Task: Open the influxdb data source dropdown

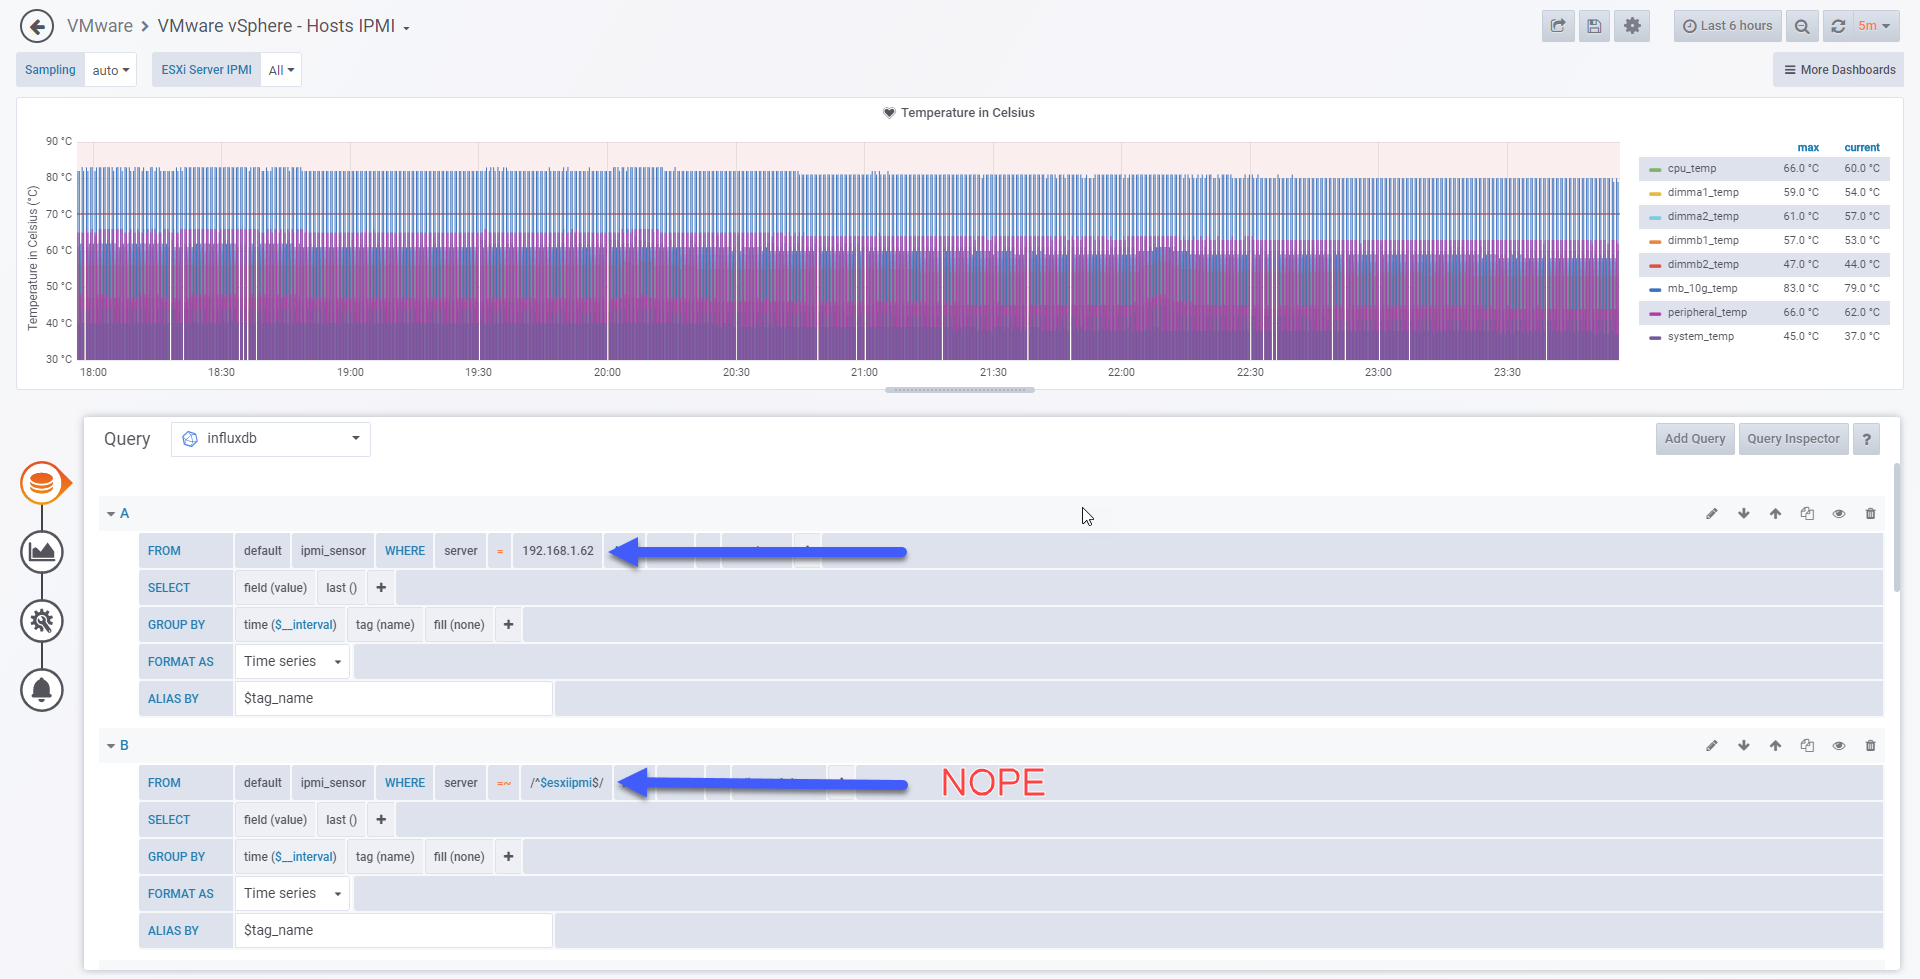Action: [x=271, y=439]
